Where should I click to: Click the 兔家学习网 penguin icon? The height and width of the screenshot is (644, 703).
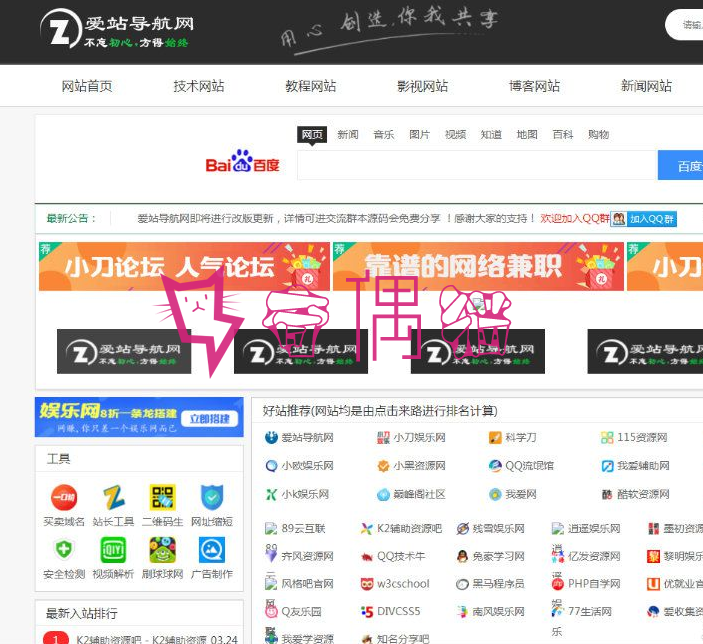click(462, 556)
